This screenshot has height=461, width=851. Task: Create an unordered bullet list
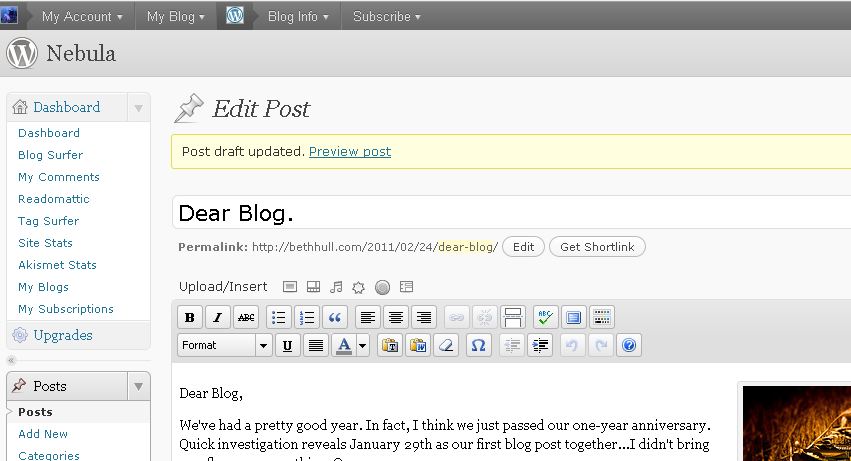[x=279, y=318]
